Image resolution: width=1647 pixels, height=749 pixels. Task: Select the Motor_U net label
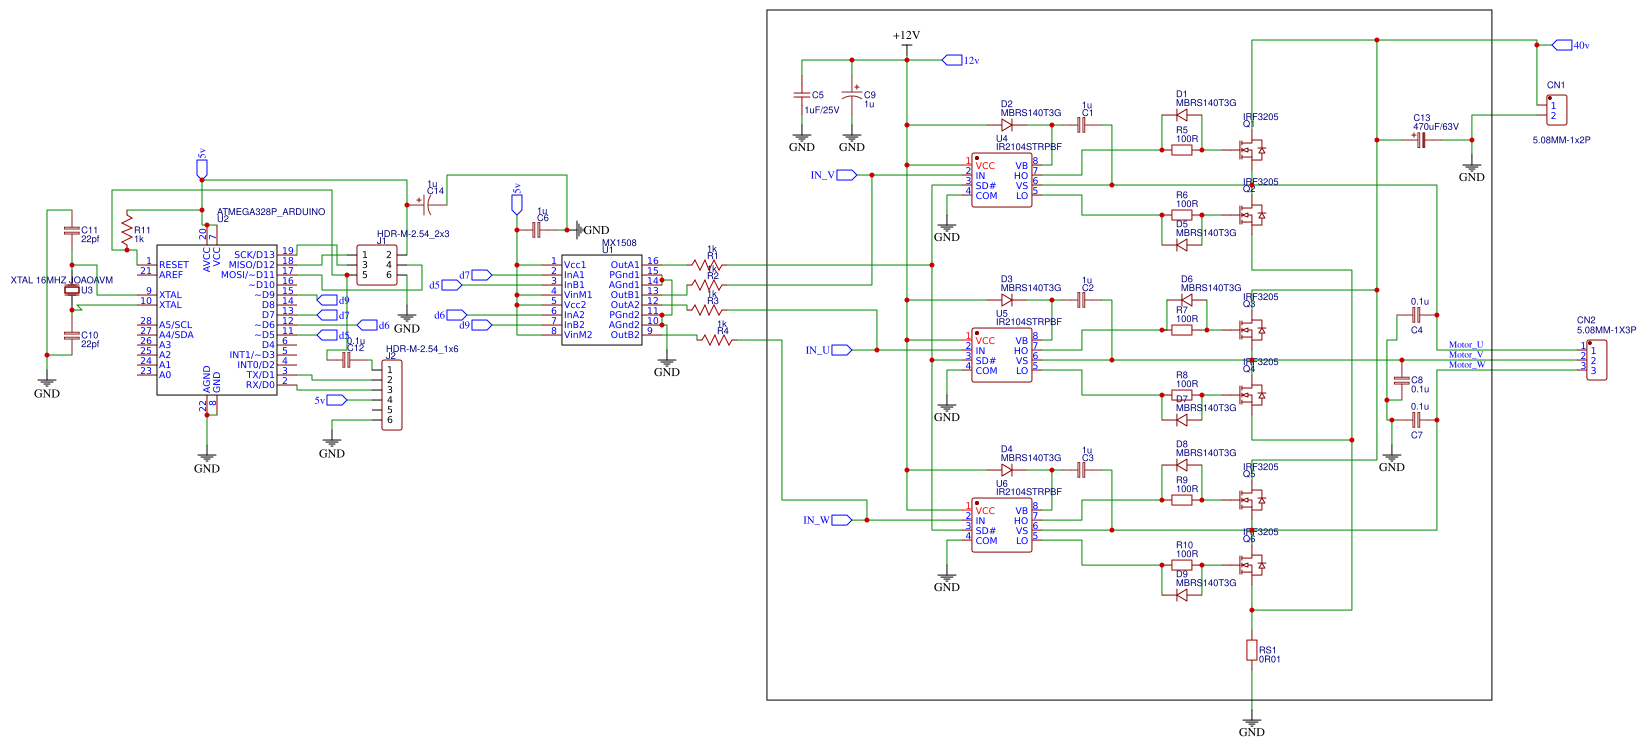[1466, 345]
